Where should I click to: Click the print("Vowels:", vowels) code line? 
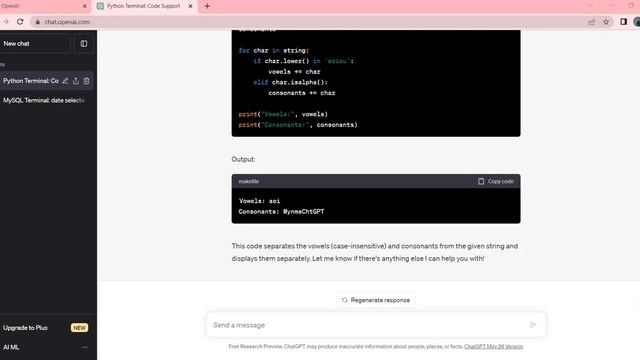point(283,114)
